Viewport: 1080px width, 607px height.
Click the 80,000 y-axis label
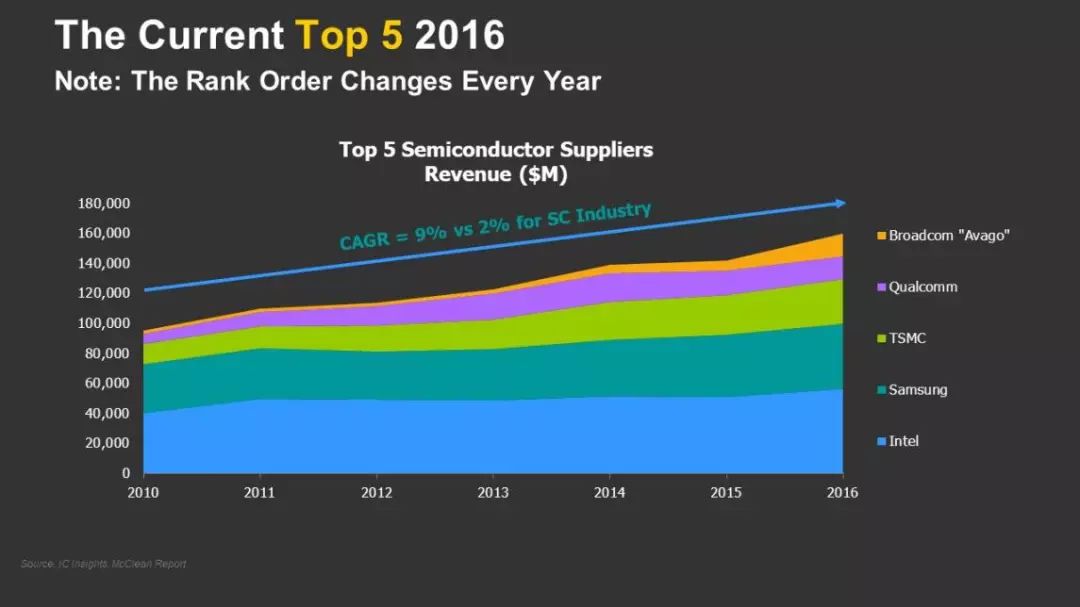tap(107, 353)
